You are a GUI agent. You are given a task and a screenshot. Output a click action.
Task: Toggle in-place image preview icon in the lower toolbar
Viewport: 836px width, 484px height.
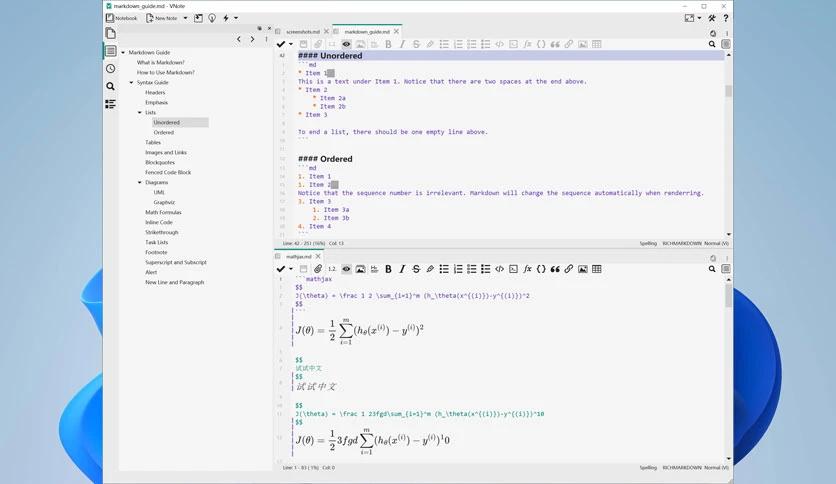360,269
